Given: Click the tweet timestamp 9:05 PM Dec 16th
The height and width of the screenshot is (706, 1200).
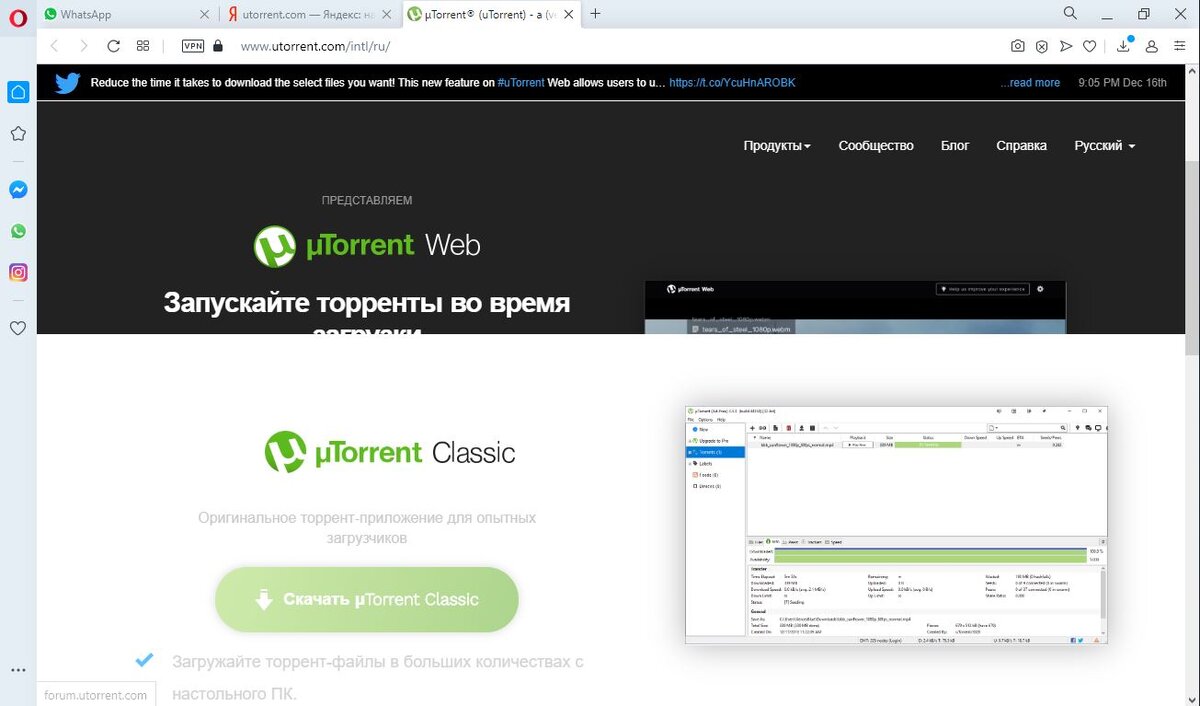Looking at the screenshot, I should 1122,83.
